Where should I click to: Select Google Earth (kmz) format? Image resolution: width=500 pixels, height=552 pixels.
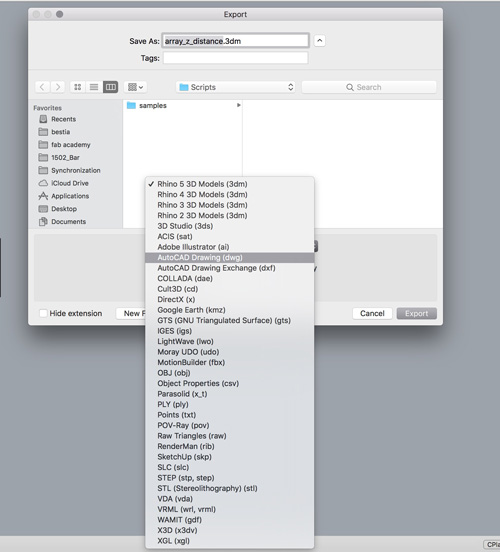click(230, 310)
